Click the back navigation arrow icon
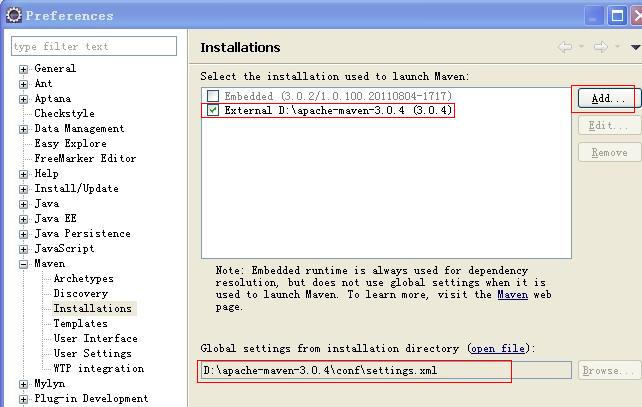Image resolution: width=642 pixels, height=407 pixels. (565, 47)
